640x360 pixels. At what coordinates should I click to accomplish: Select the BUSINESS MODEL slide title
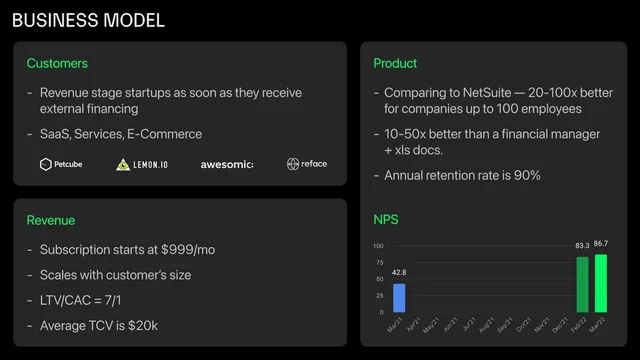tap(88, 20)
